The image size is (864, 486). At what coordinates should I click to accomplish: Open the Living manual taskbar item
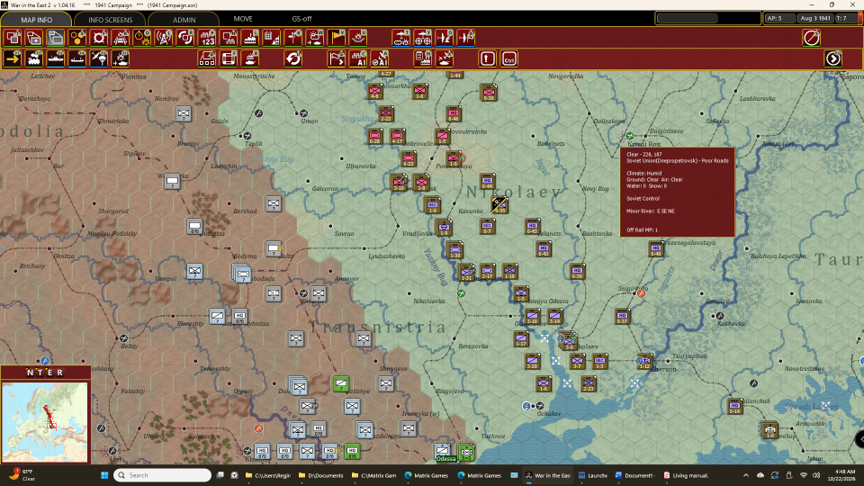pyautogui.click(x=686, y=475)
